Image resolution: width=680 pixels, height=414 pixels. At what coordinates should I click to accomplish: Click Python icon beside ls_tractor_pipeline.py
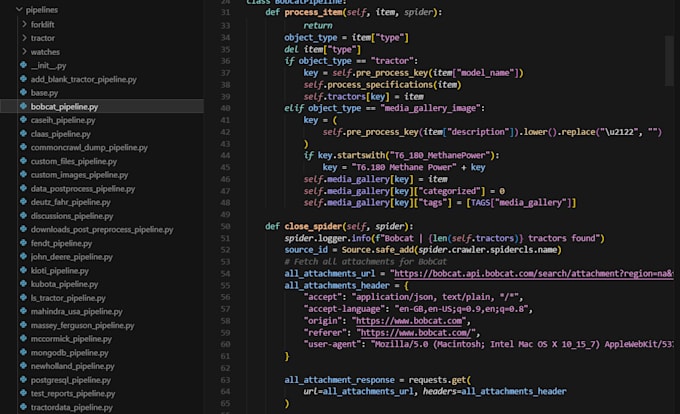point(23,297)
